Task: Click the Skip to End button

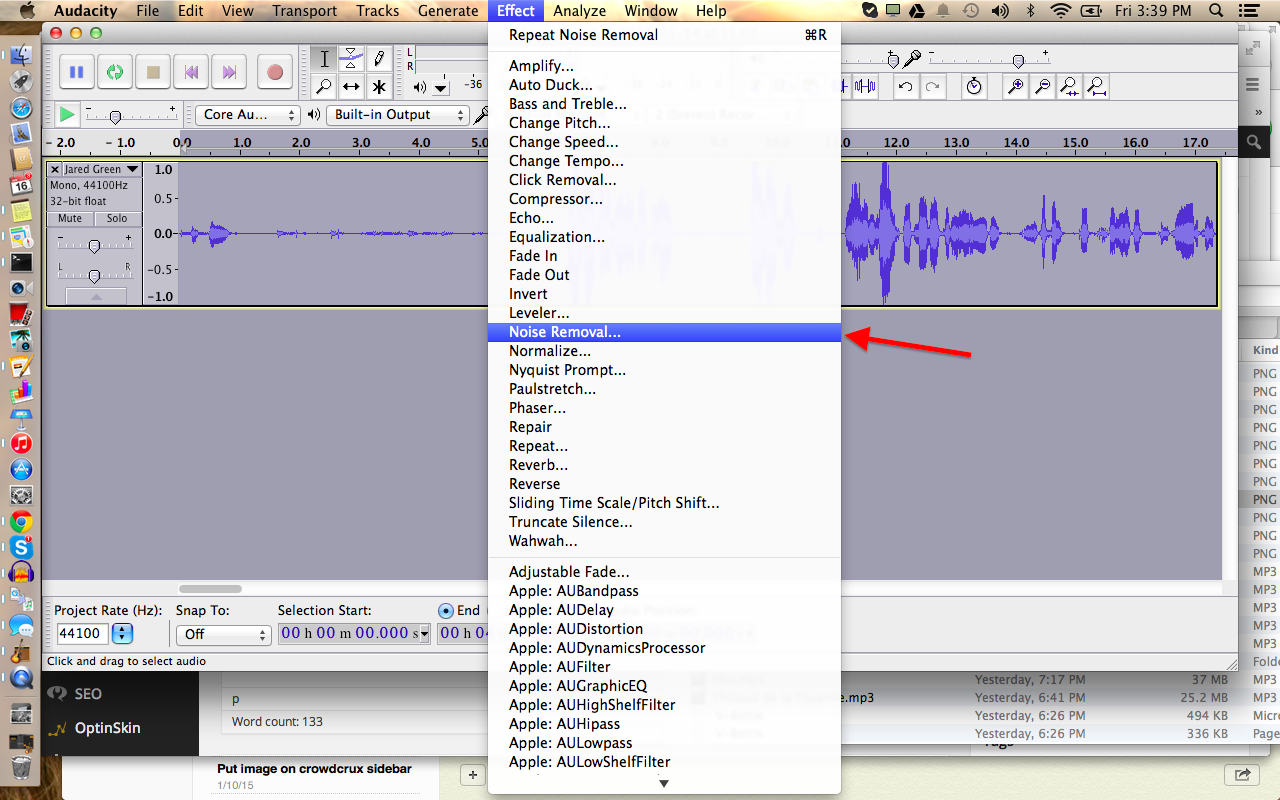Action: [x=229, y=72]
